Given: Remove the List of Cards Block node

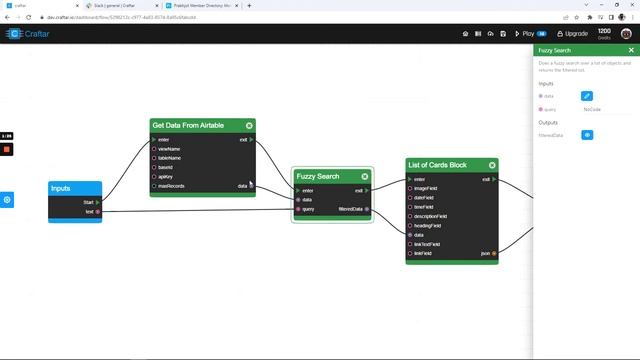Looking at the screenshot, I should (x=492, y=165).
